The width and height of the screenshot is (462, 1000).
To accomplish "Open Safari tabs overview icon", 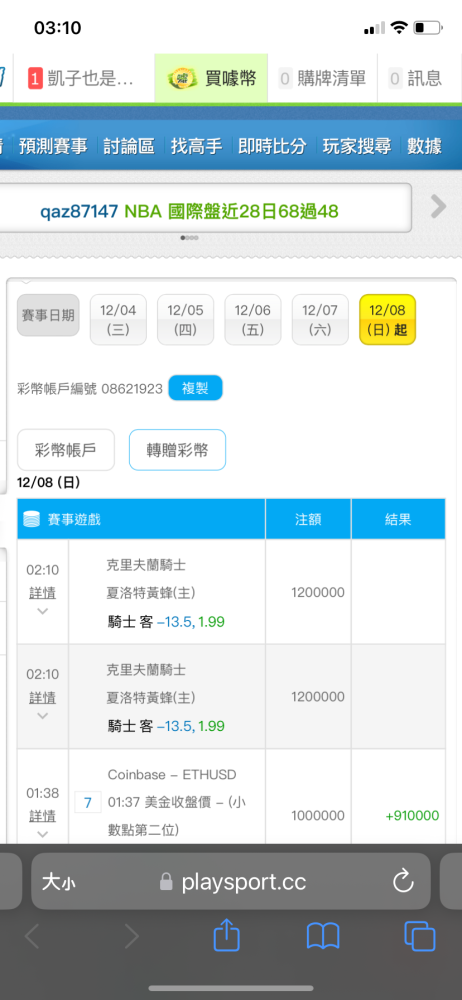I will (x=420, y=936).
